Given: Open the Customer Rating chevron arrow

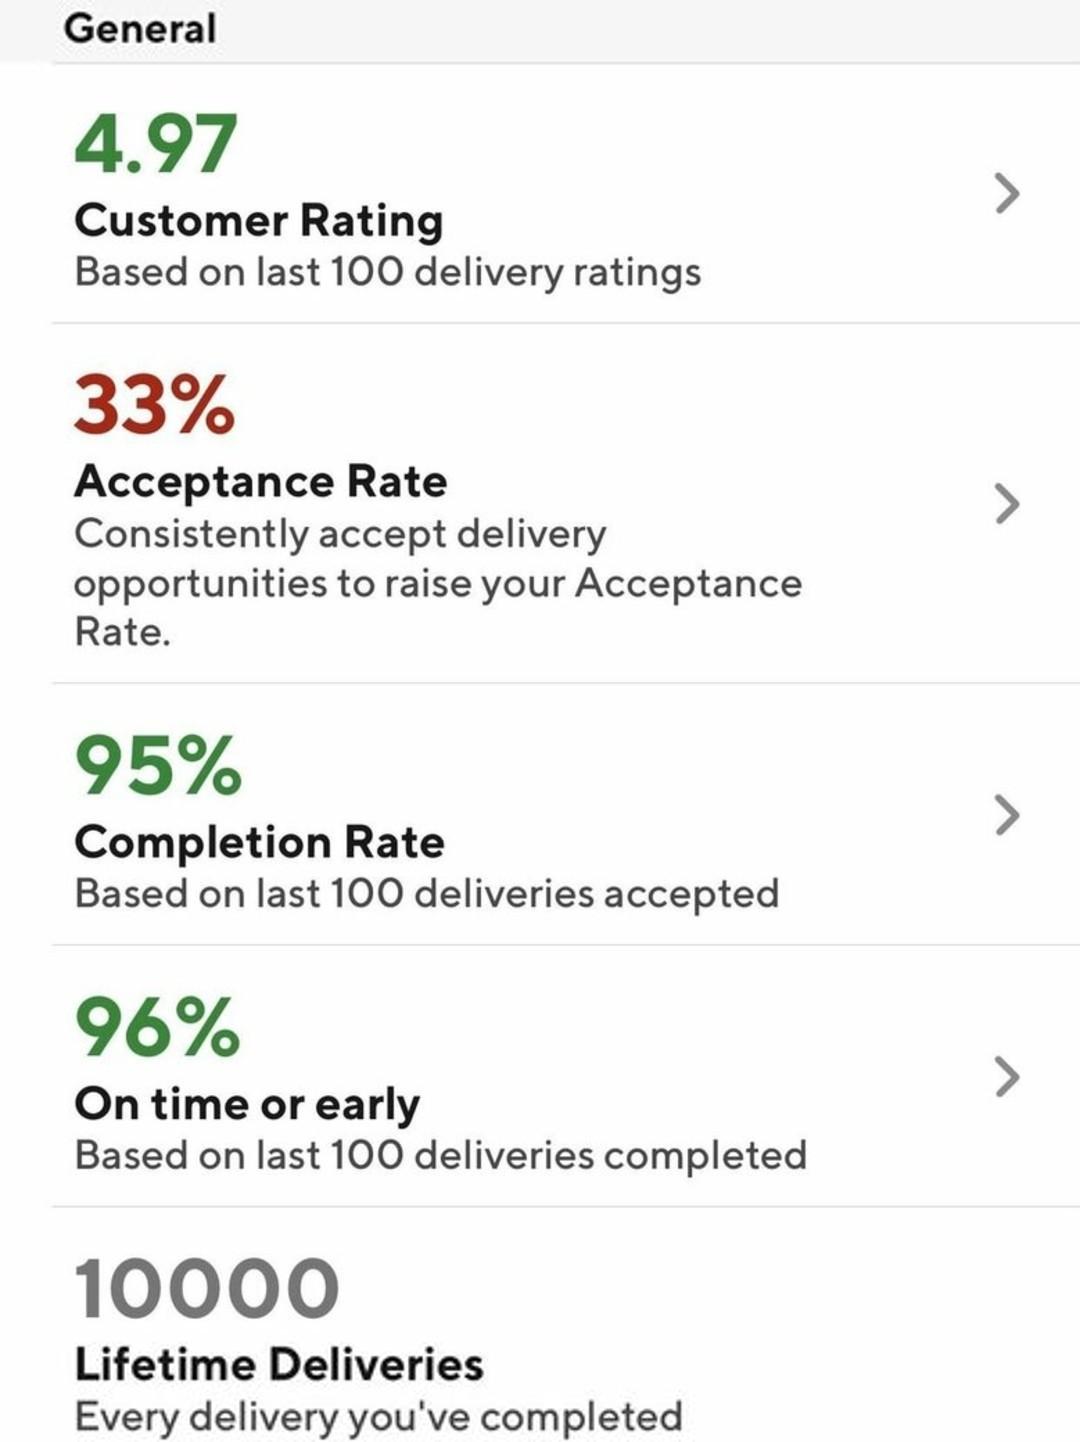Looking at the screenshot, I should coord(1007,193).
